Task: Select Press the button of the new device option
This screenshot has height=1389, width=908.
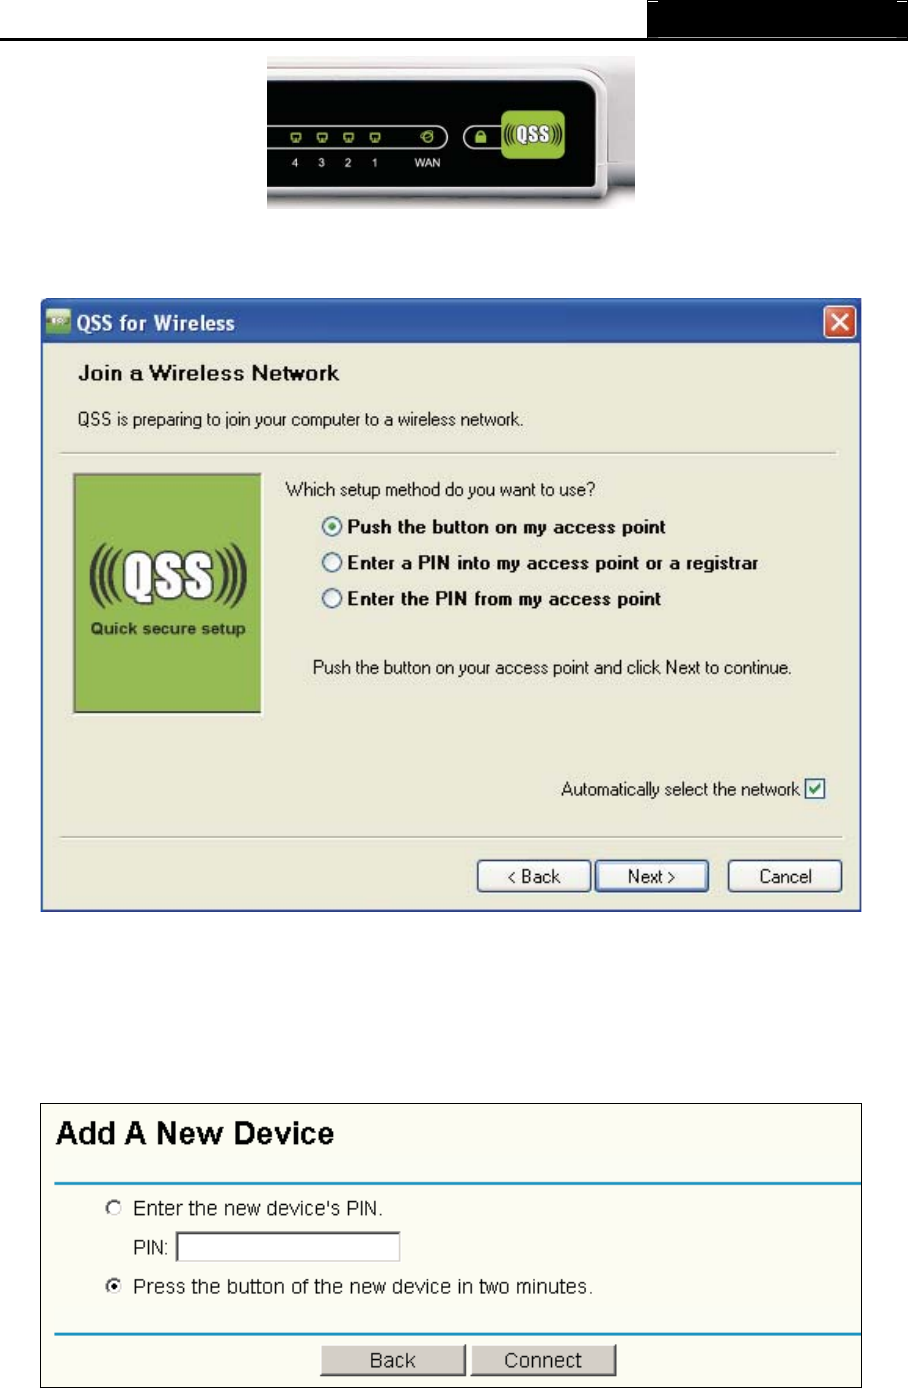Action: click(114, 1286)
